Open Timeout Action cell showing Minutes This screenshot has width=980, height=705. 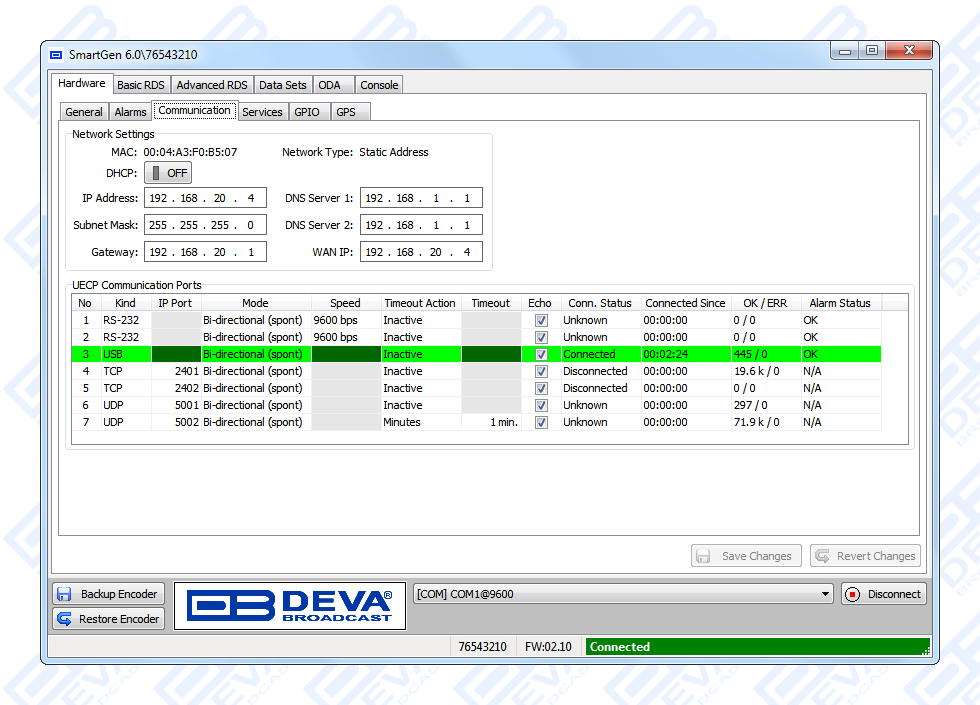point(419,423)
